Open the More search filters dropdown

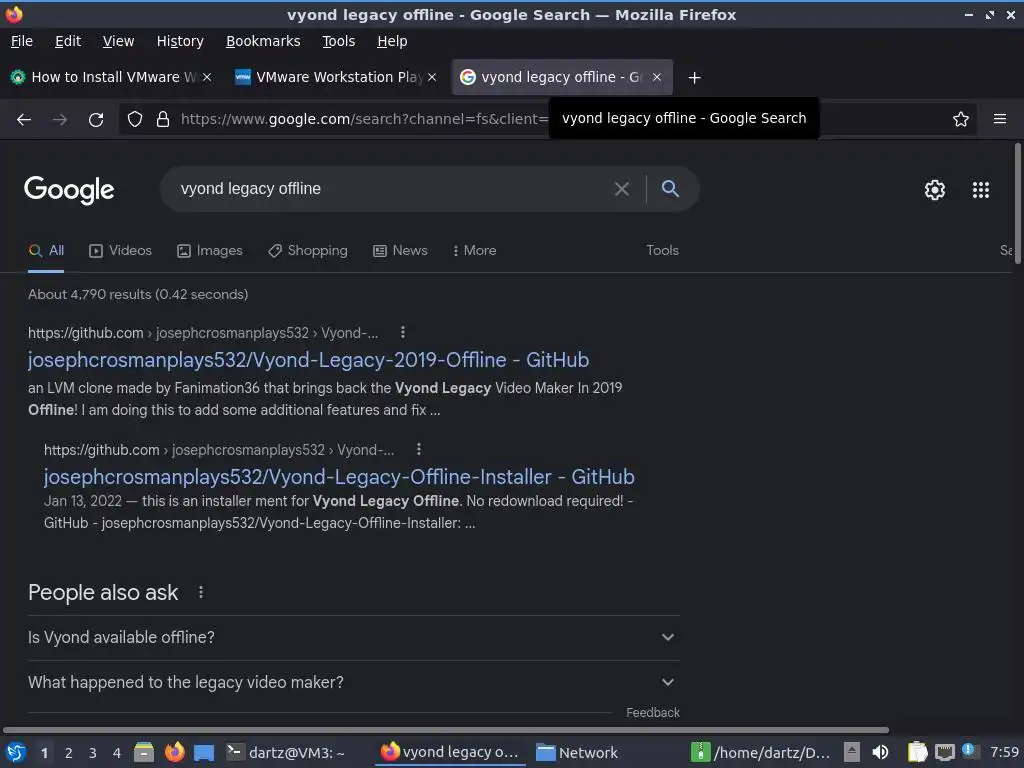click(475, 251)
